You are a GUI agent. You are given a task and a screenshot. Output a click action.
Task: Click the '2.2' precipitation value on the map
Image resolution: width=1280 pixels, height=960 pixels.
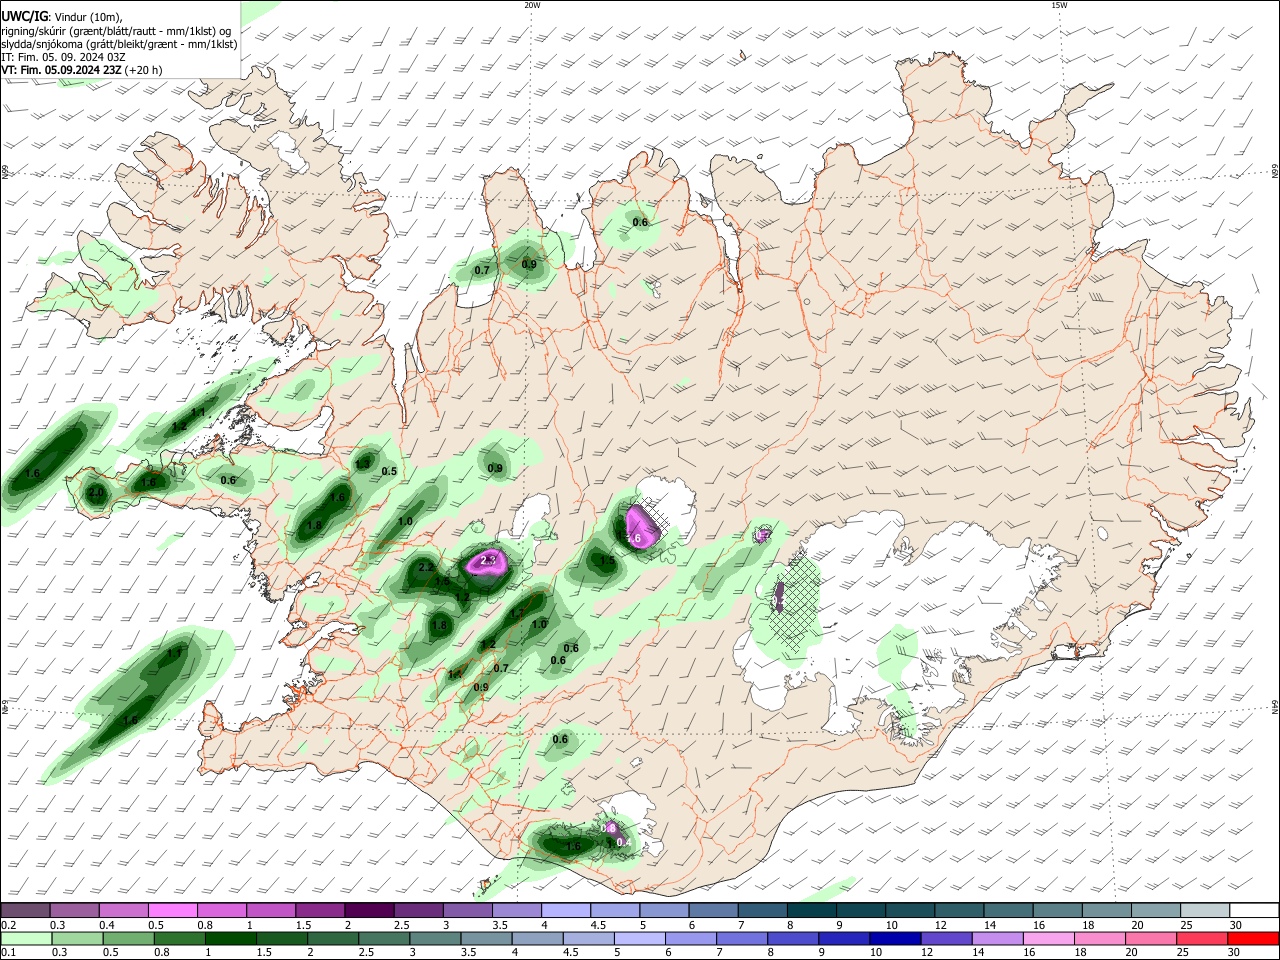(x=426, y=567)
